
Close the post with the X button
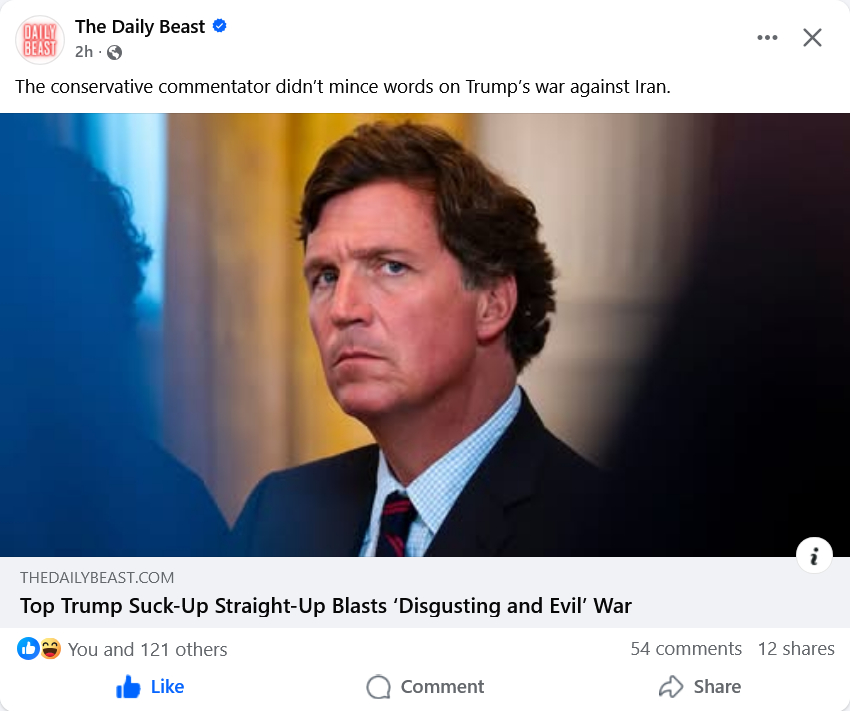coord(812,37)
